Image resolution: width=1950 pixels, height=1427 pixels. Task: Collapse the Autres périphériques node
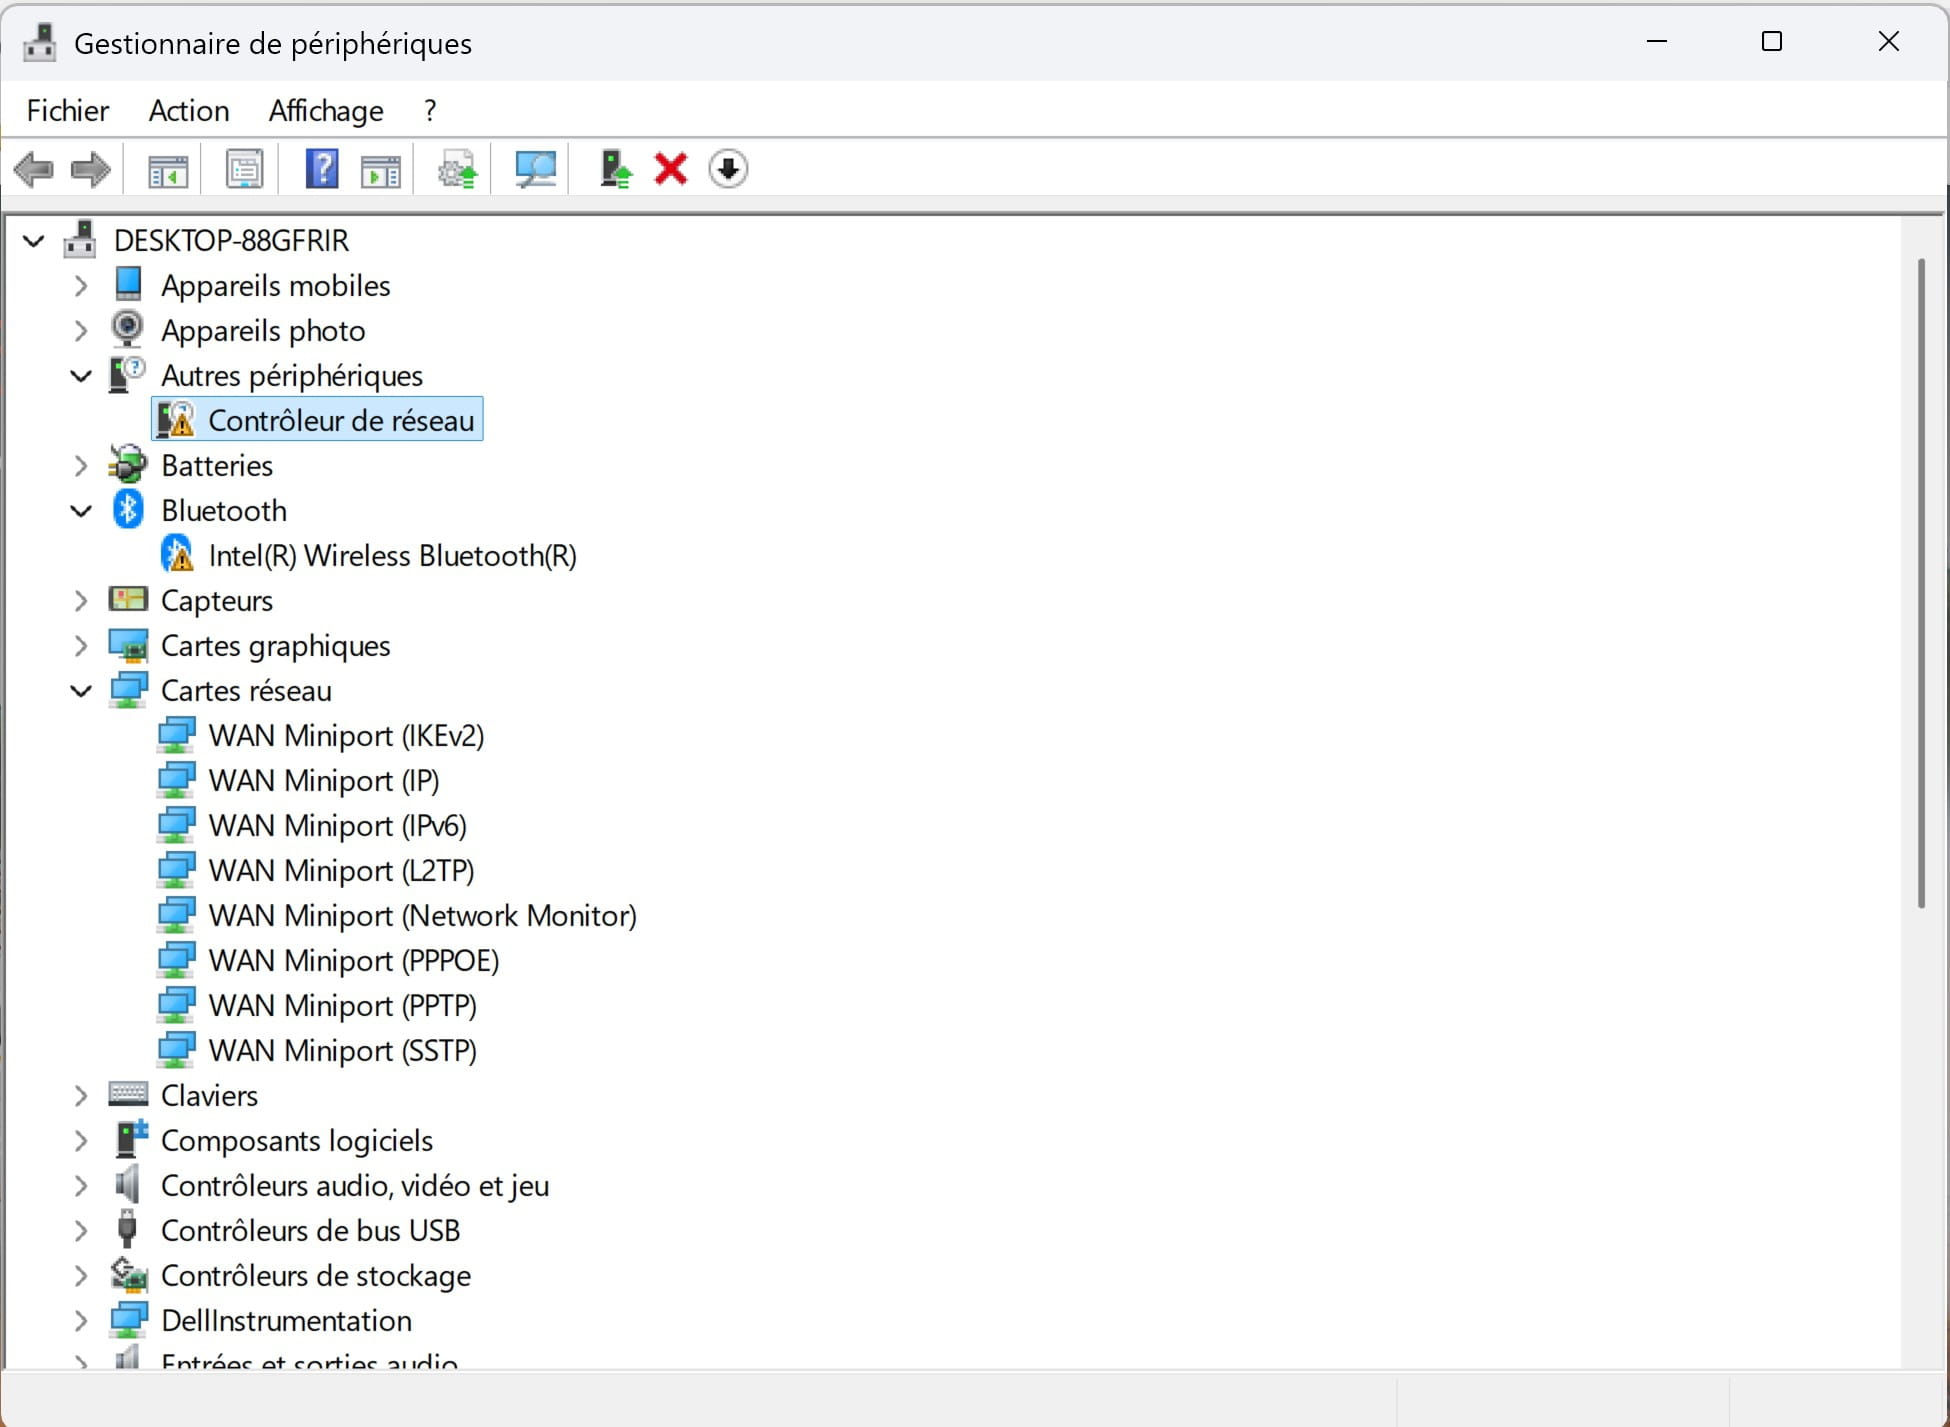pyautogui.click(x=81, y=376)
